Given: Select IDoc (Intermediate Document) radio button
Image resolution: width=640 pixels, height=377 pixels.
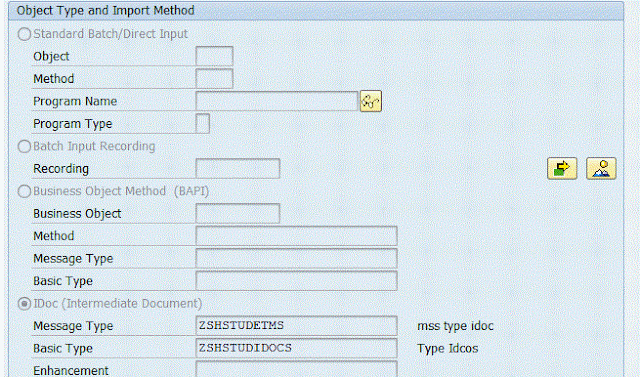Looking at the screenshot, I should pyautogui.click(x=24, y=304).
